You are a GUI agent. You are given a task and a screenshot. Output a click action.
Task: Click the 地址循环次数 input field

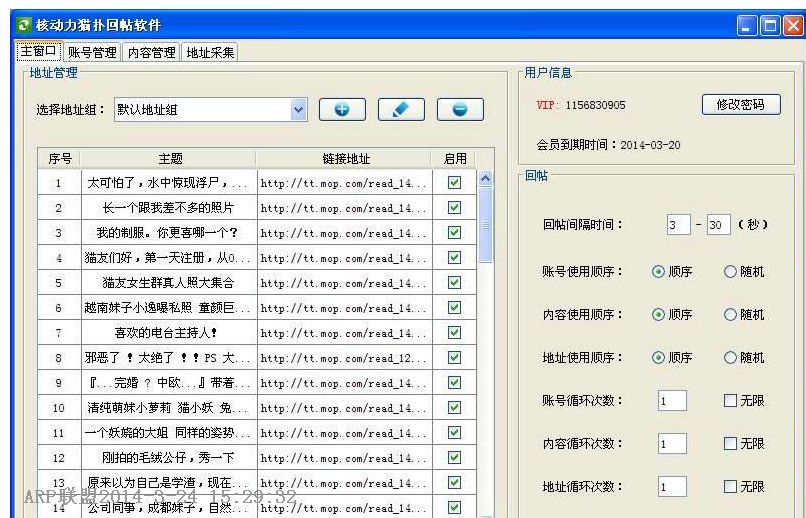[672, 487]
